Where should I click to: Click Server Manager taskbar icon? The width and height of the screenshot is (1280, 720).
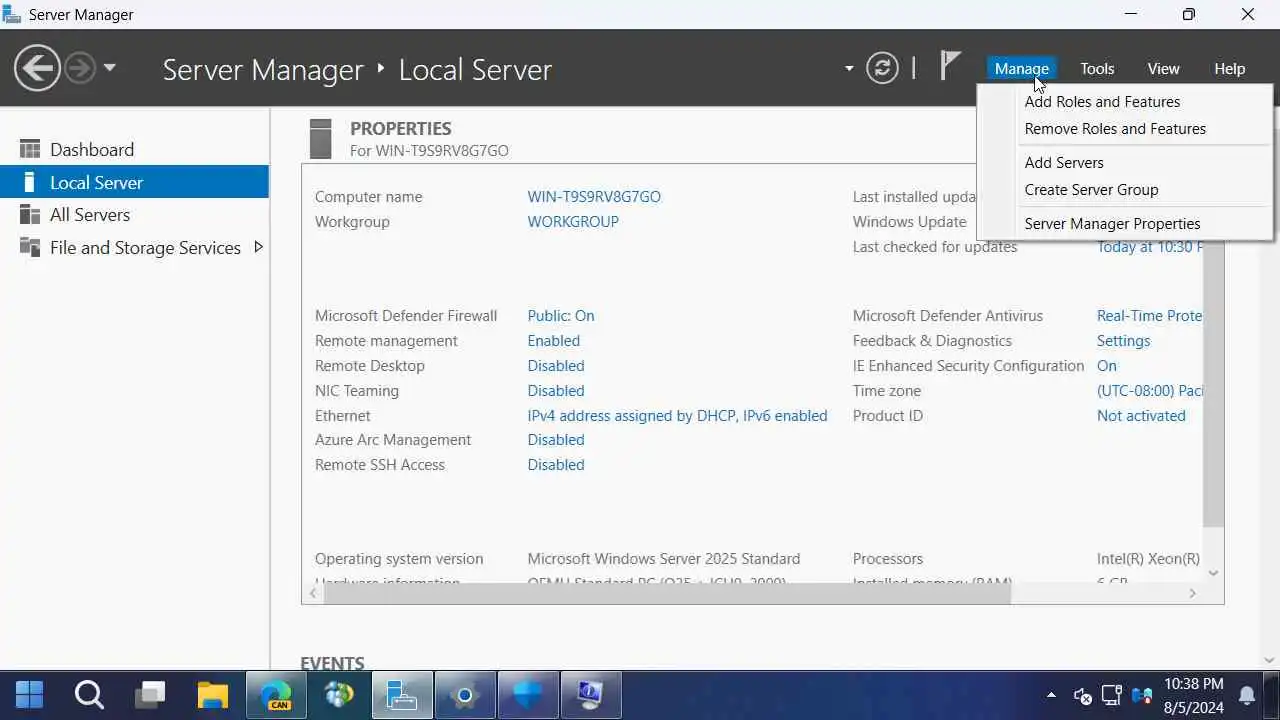[402, 694]
